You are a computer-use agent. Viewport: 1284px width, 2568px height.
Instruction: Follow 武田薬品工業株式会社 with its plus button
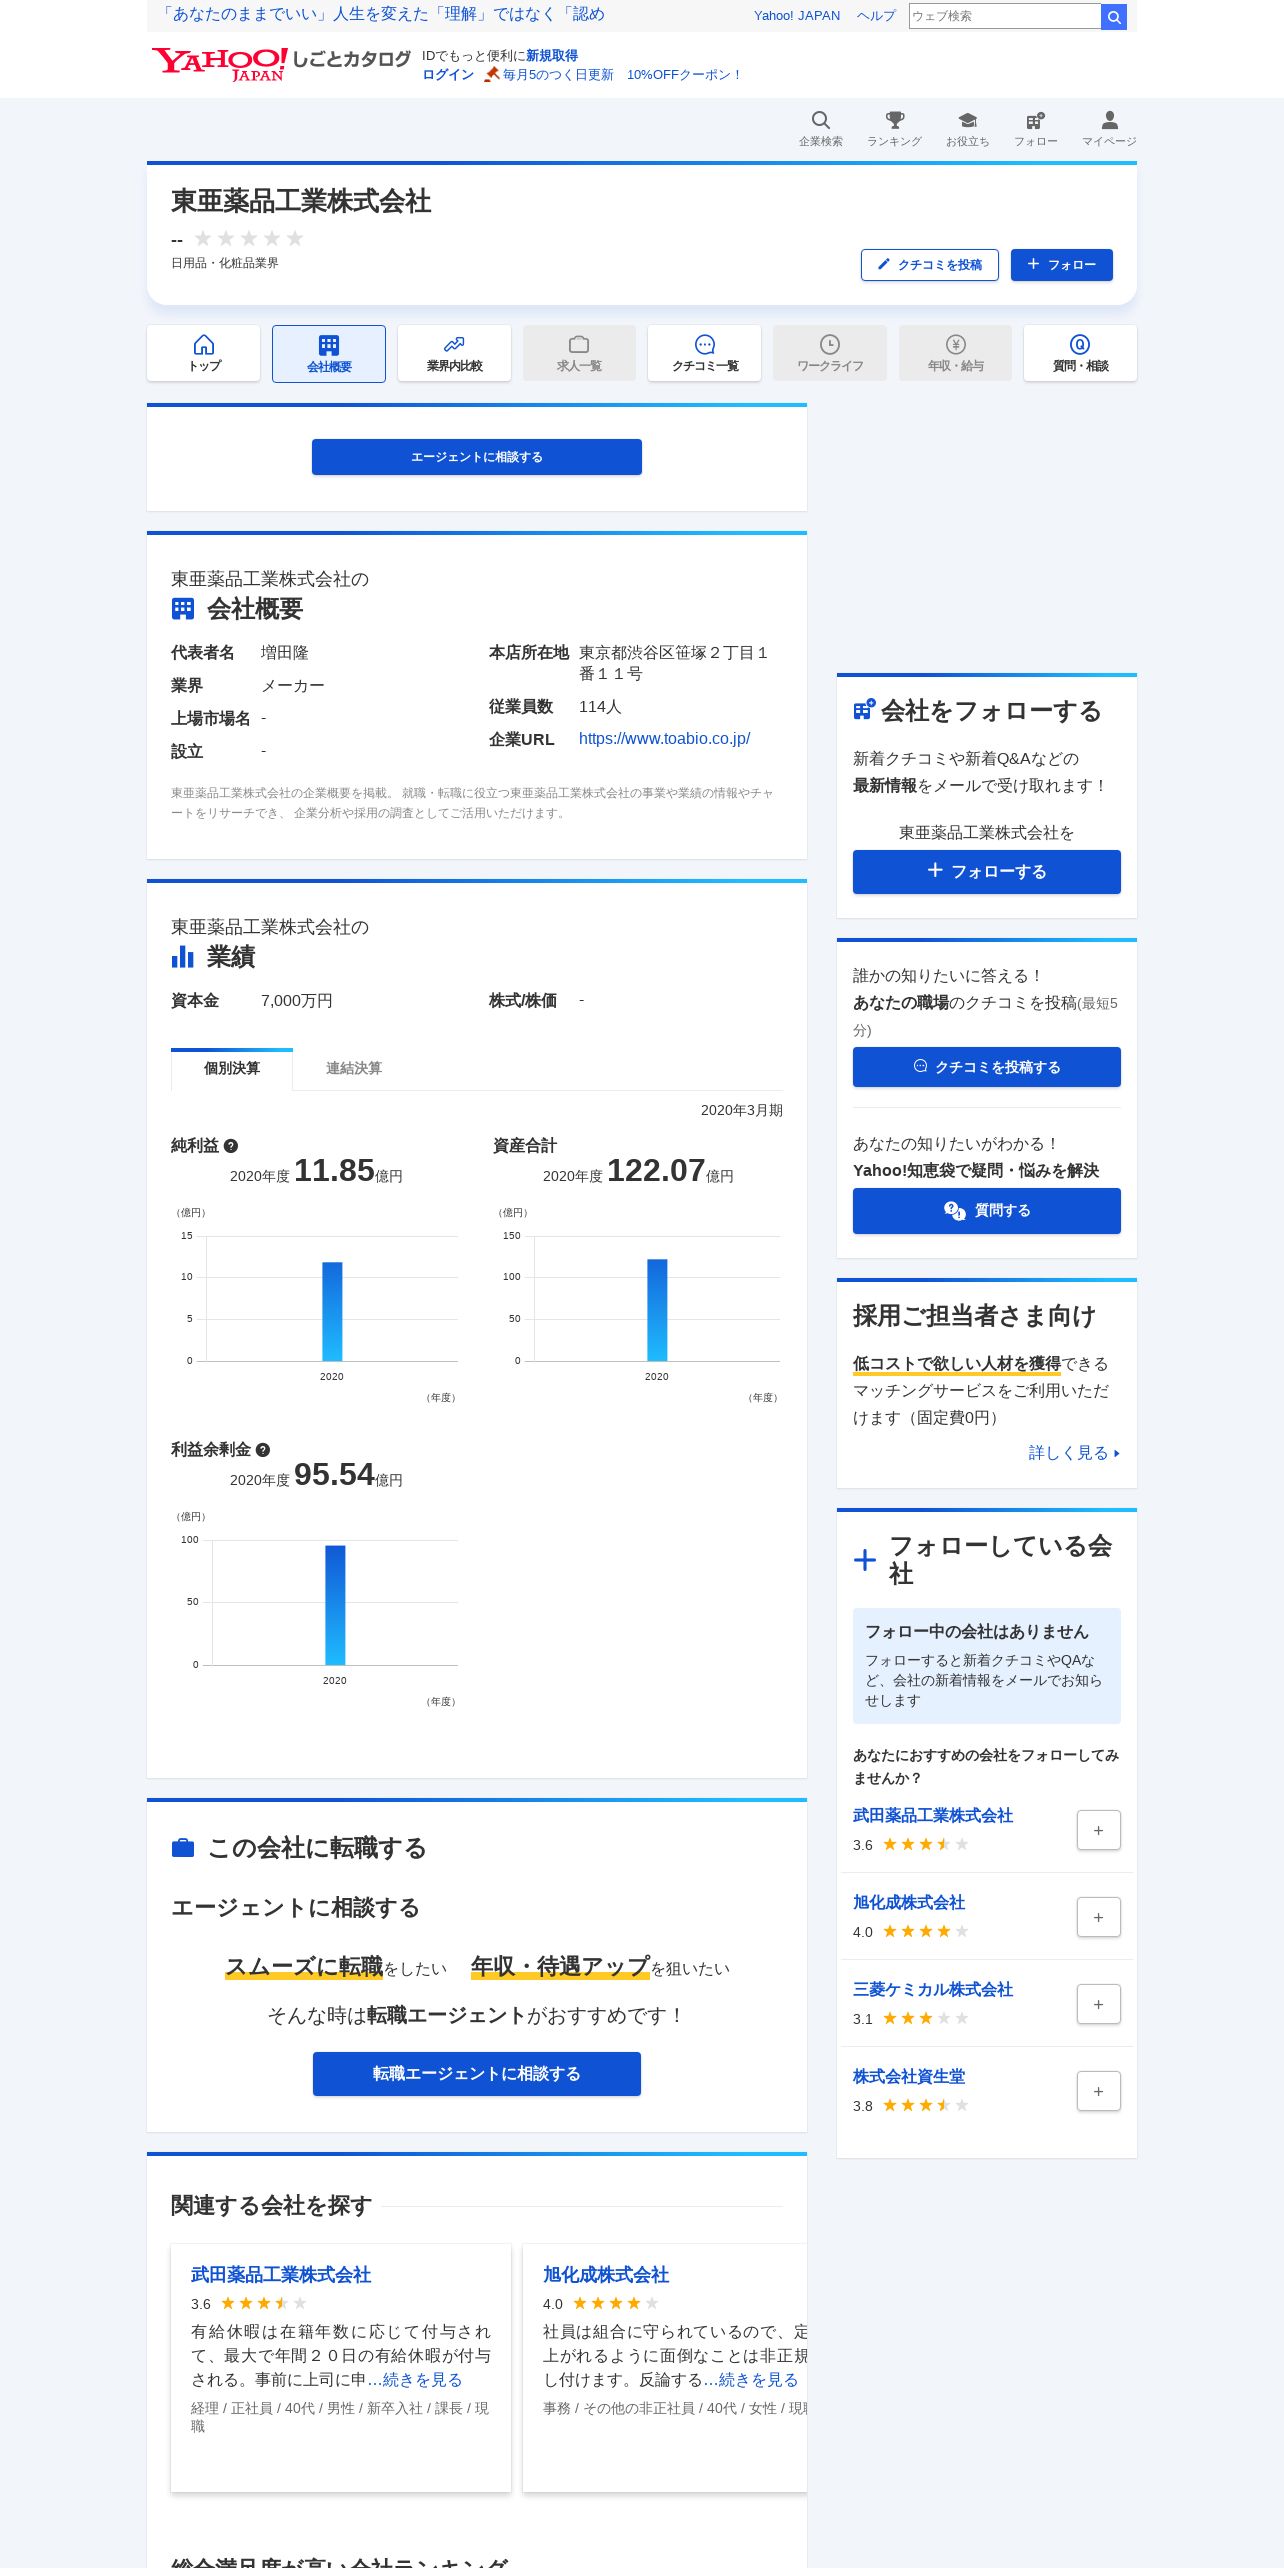[1098, 1830]
